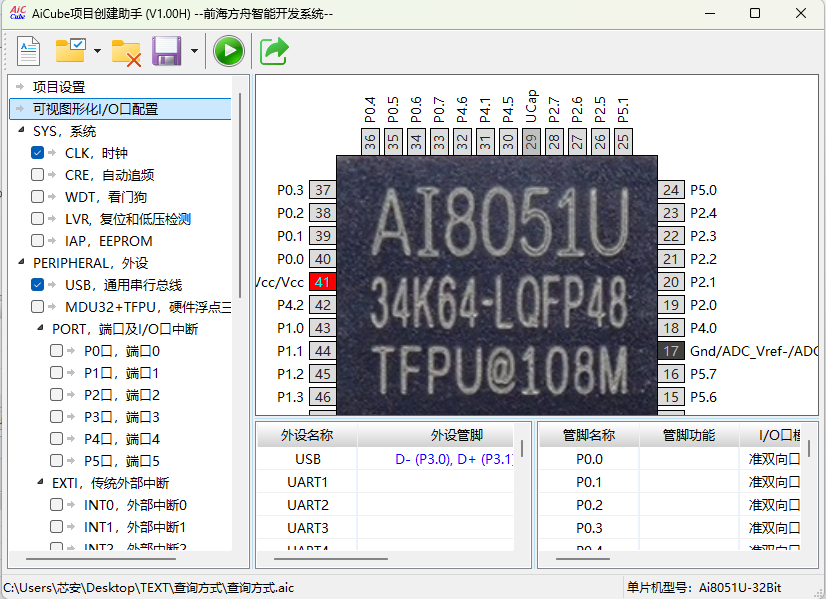The width and height of the screenshot is (826, 599).
Task: Click pin 33 P0.7 on chip top
Action: pyautogui.click(x=439, y=141)
